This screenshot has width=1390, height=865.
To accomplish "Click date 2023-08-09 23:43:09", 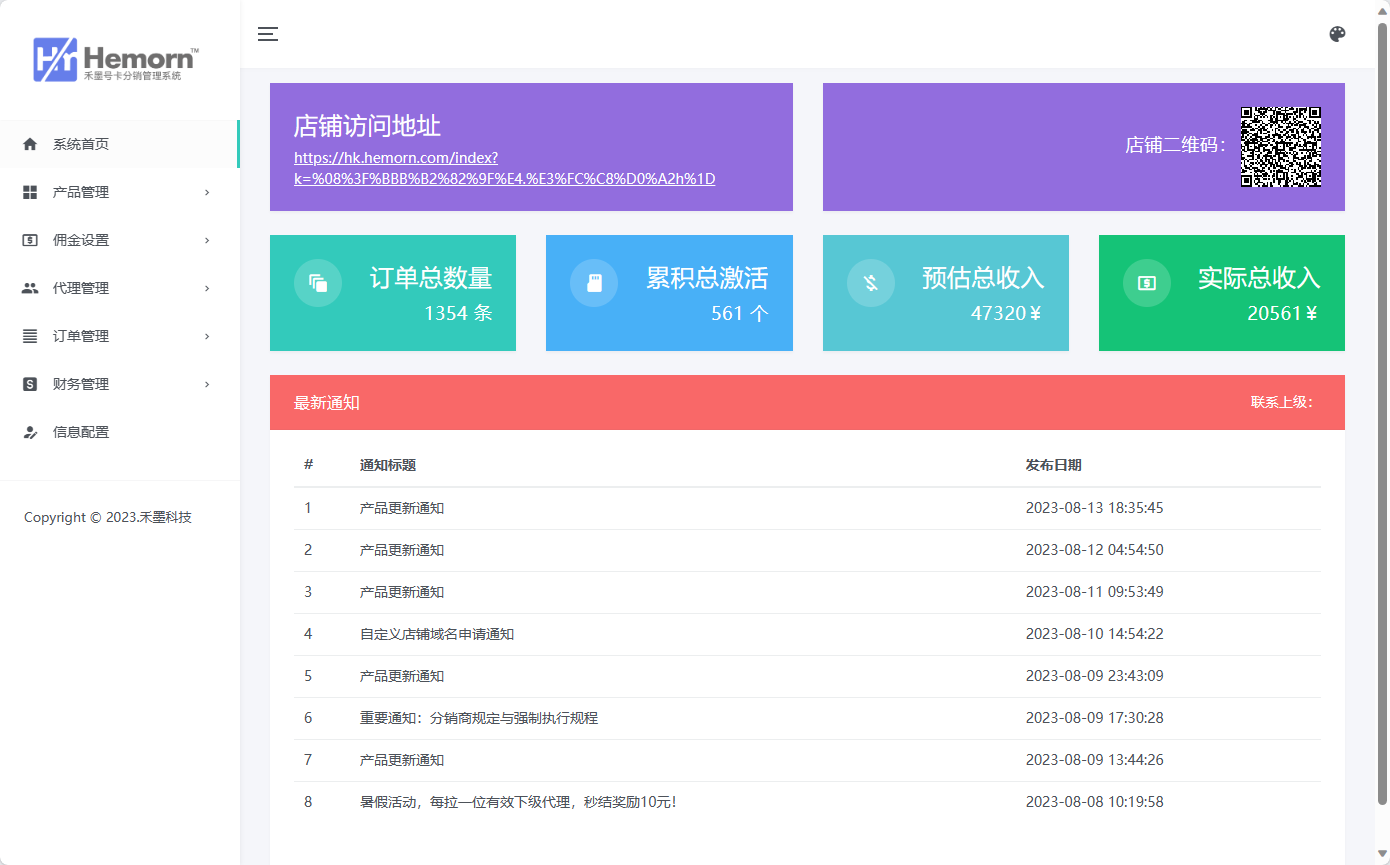I will (1094, 676).
